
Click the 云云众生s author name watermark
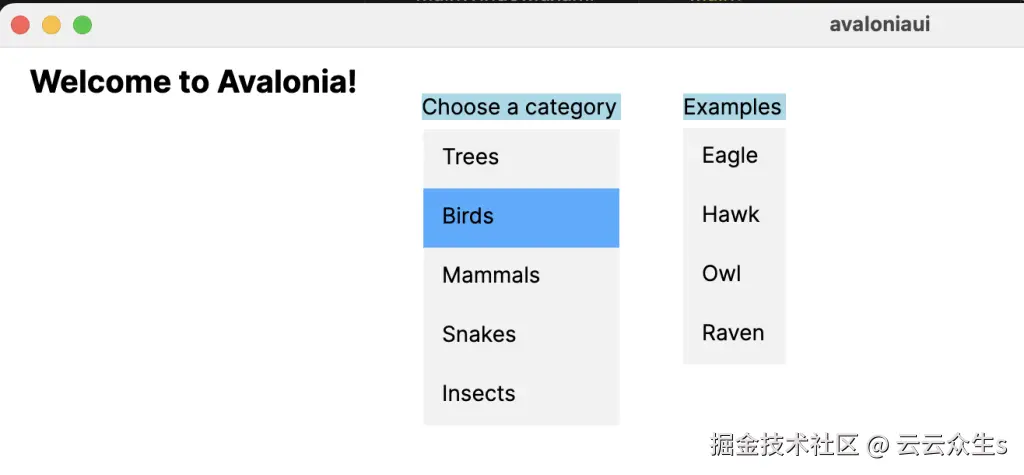[951, 444]
